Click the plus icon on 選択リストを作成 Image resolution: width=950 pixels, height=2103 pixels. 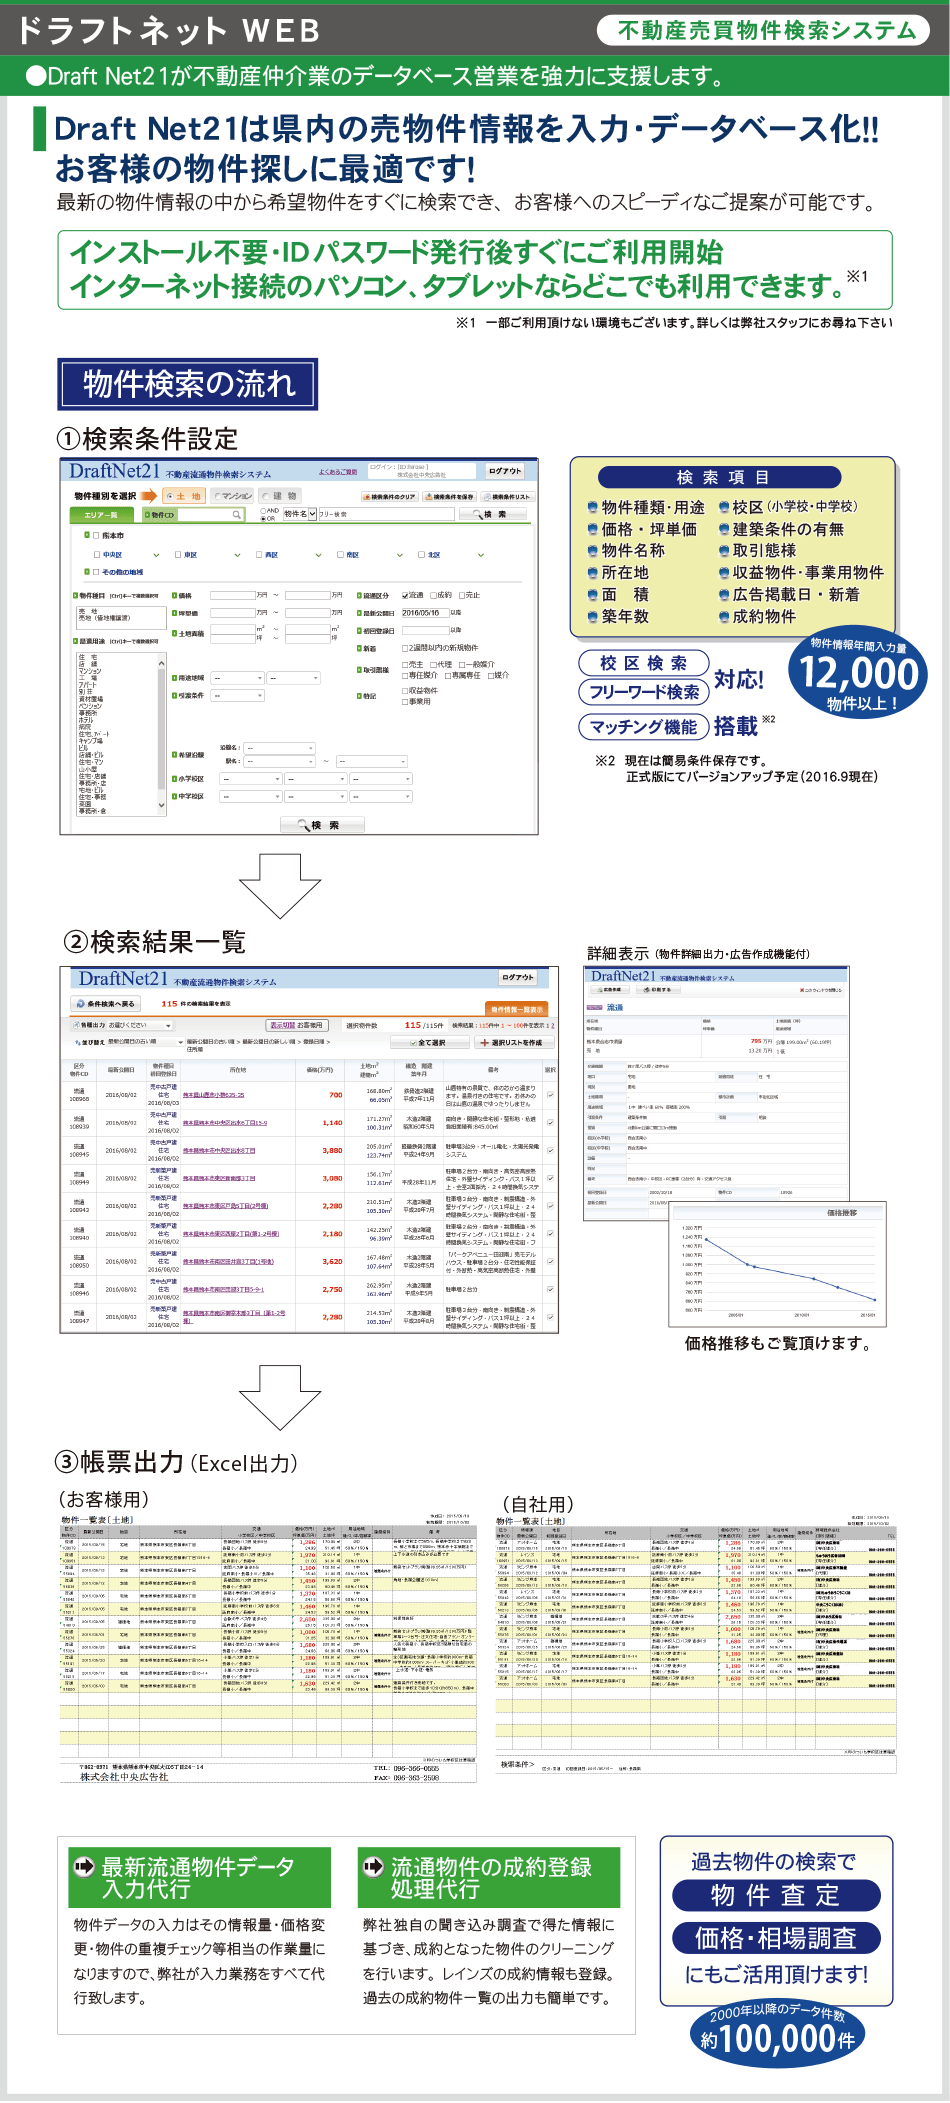(x=485, y=1042)
